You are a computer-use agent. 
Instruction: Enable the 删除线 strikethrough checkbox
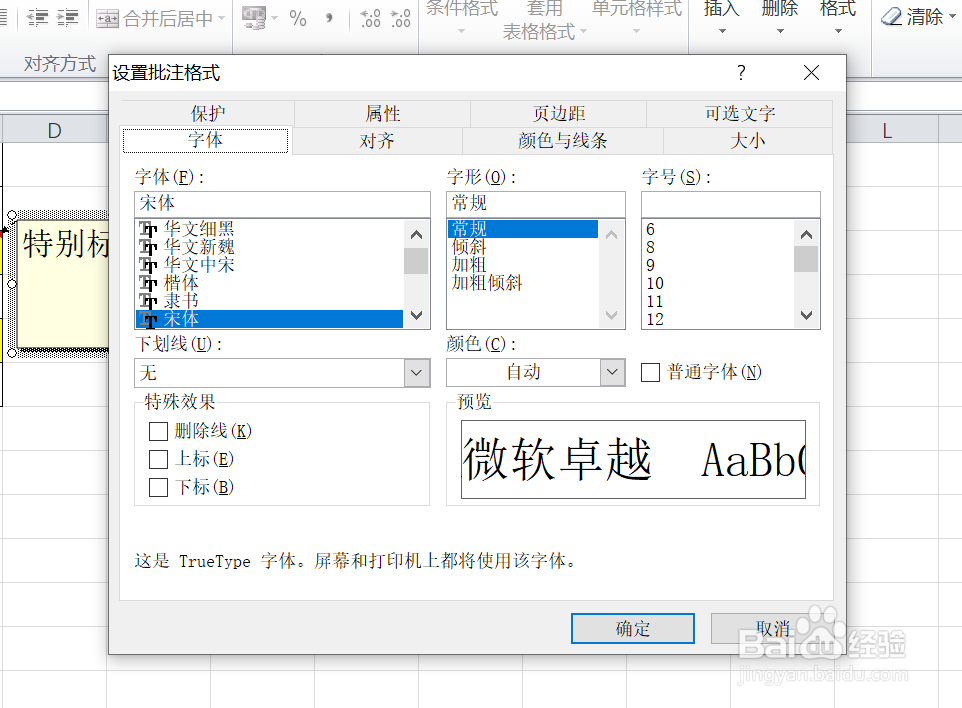click(x=158, y=431)
